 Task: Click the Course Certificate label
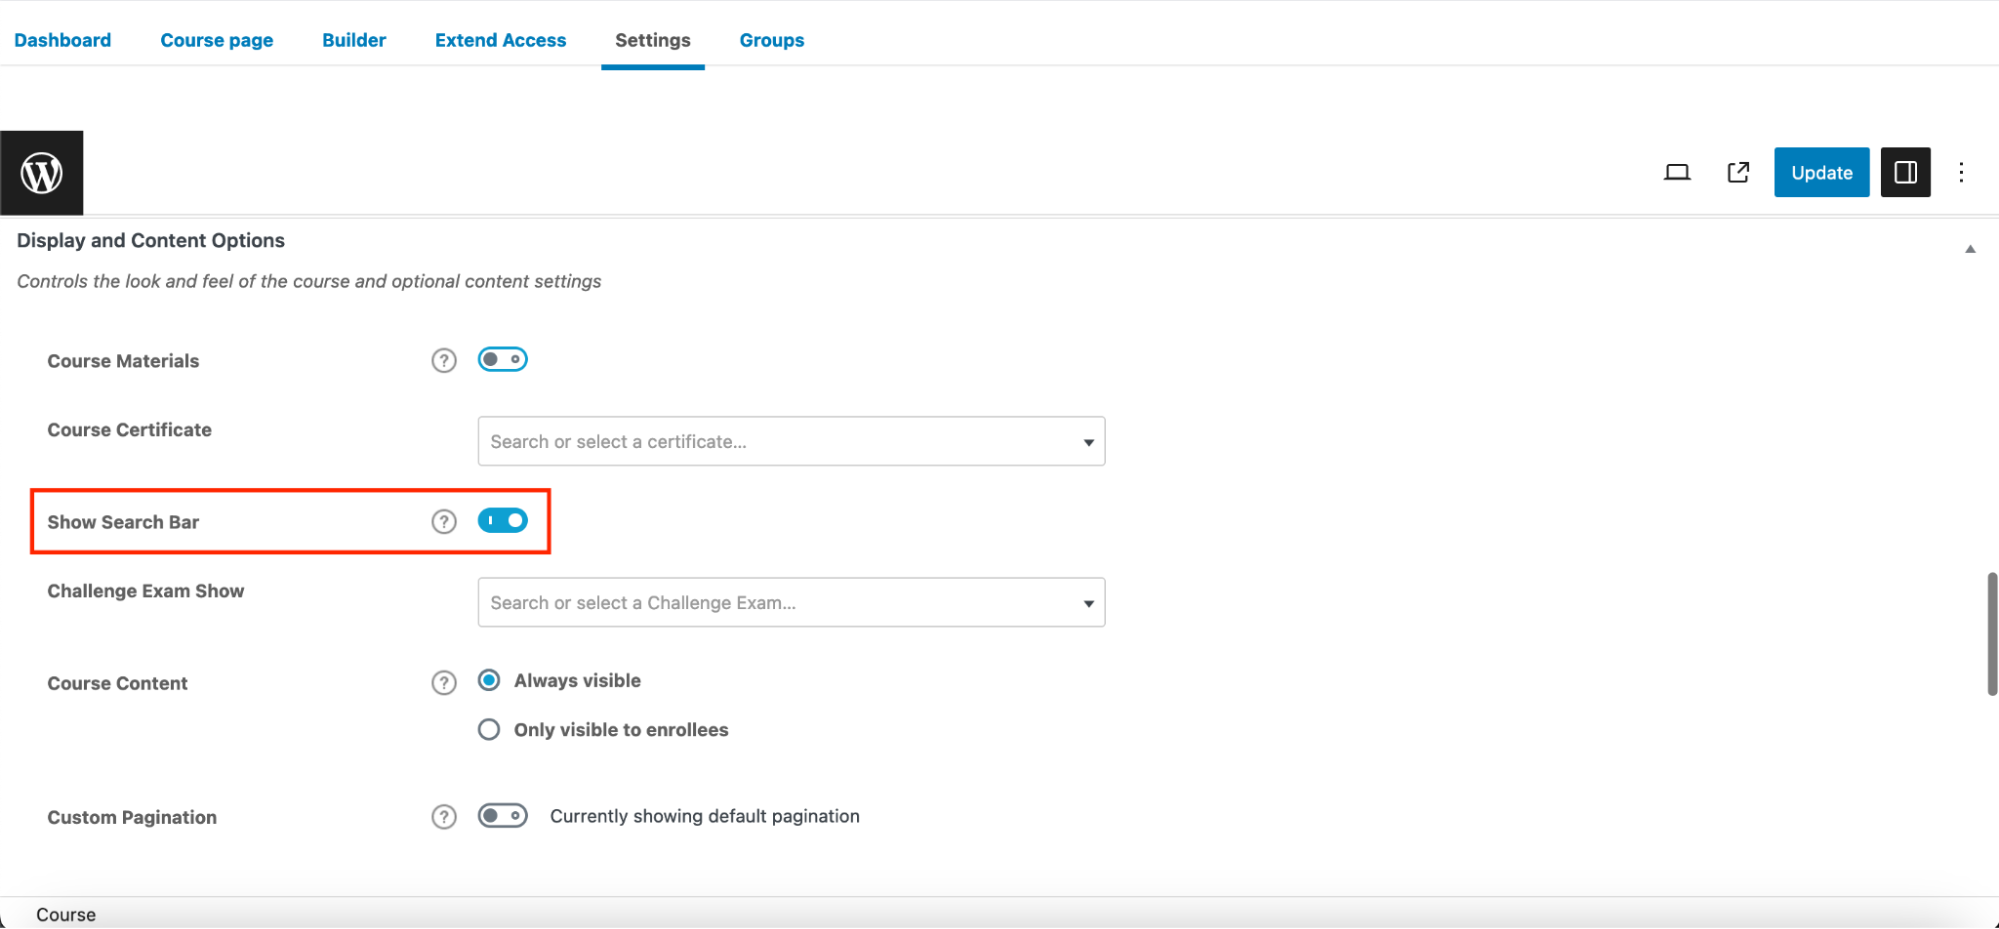coord(130,430)
